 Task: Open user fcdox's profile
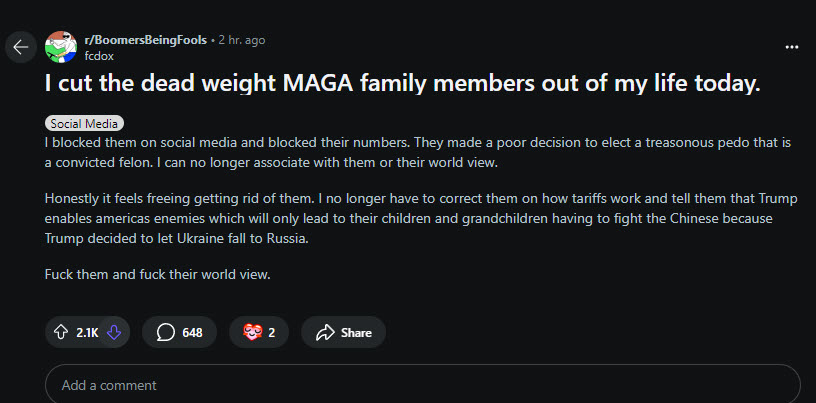pos(100,56)
